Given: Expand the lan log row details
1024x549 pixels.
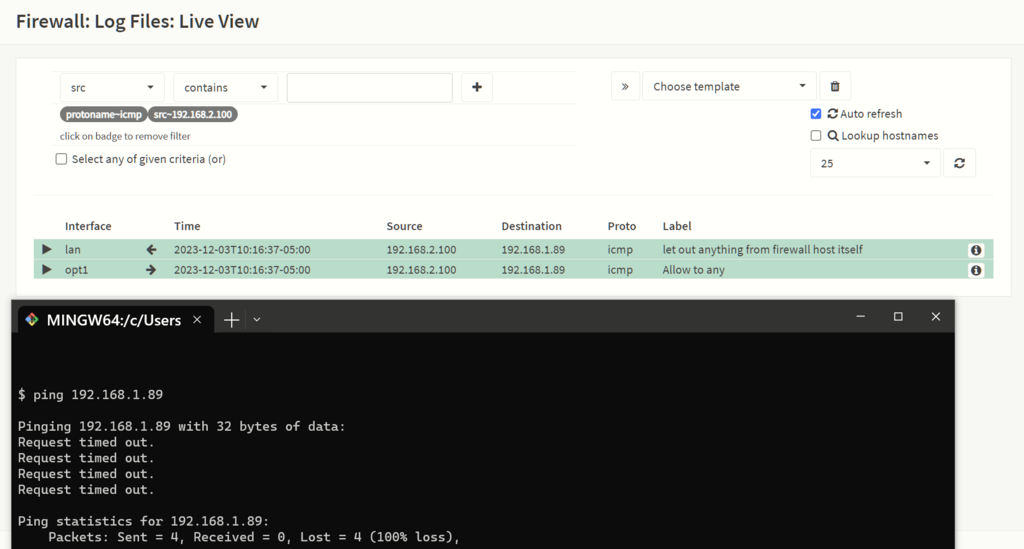Looking at the screenshot, I should point(46,249).
